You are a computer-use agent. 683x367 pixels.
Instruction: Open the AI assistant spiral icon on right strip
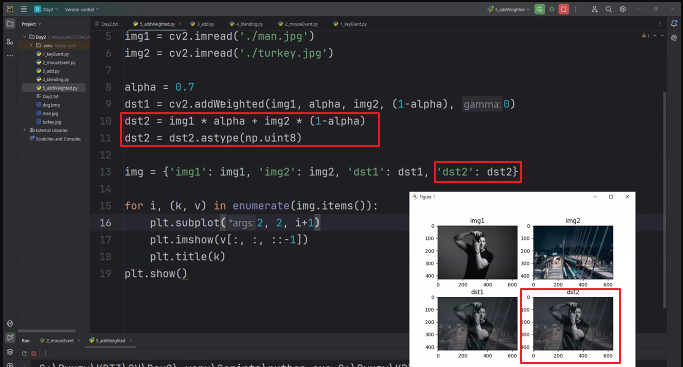click(674, 38)
